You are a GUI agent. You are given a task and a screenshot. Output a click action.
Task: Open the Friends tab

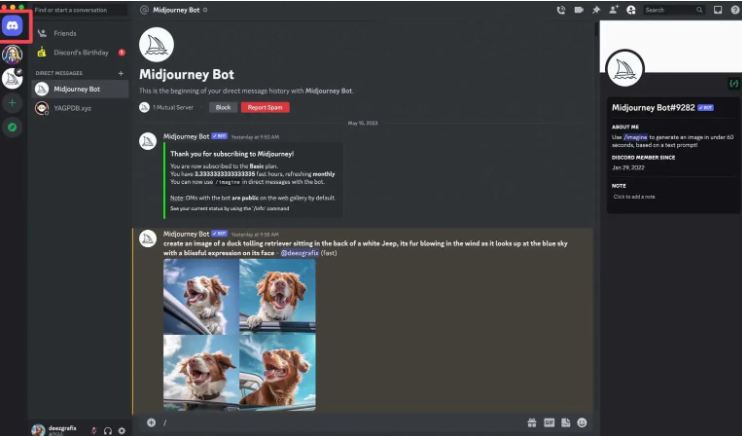tap(64, 33)
